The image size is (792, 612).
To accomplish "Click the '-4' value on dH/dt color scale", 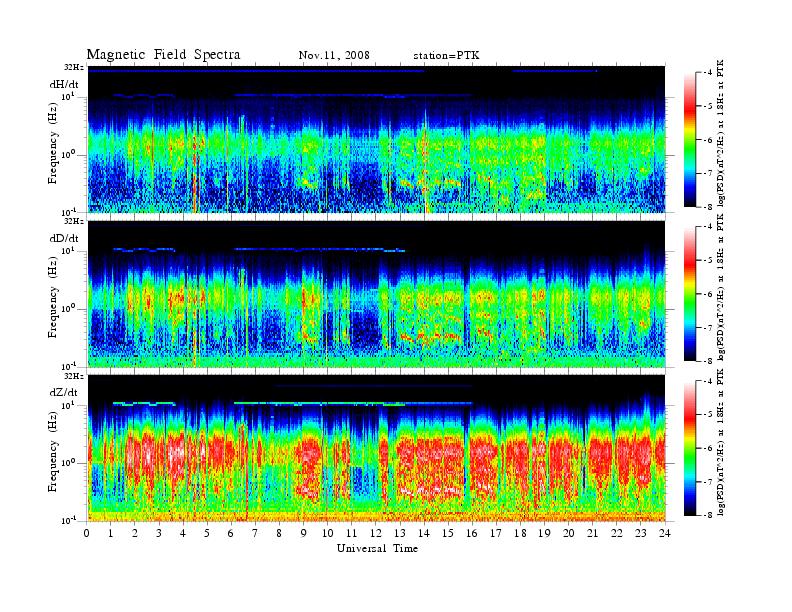I will coord(707,73).
